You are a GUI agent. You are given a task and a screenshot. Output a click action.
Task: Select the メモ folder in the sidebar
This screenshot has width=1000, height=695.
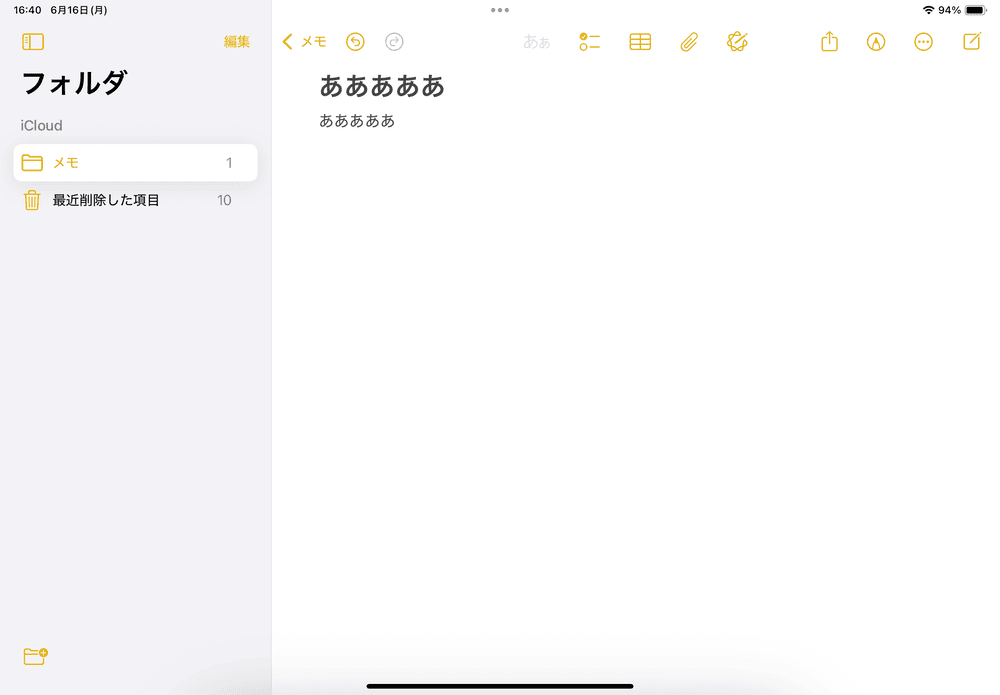pos(135,163)
